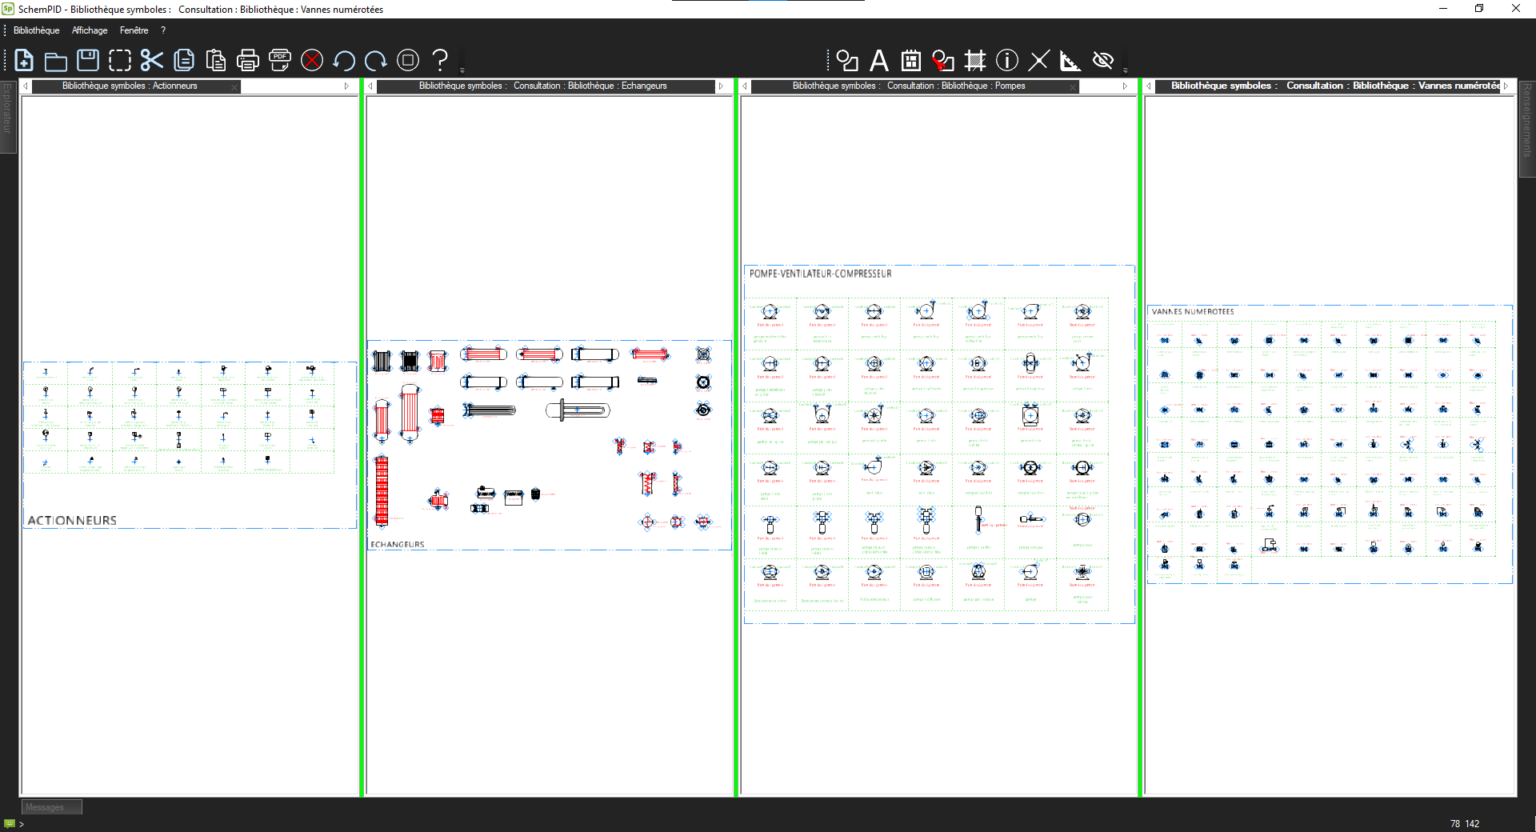Select the text insertion tool (A)
The width and height of the screenshot is (1536, 832).
(878, 60)
